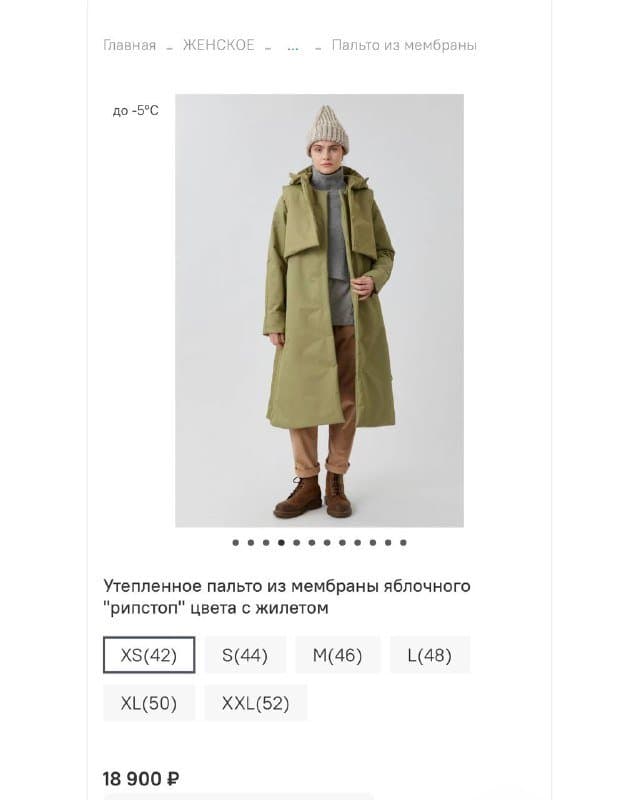Screen dimensions: 639x800
Task: Jump to second gallery dot
Action: click(x=251, y=542)
